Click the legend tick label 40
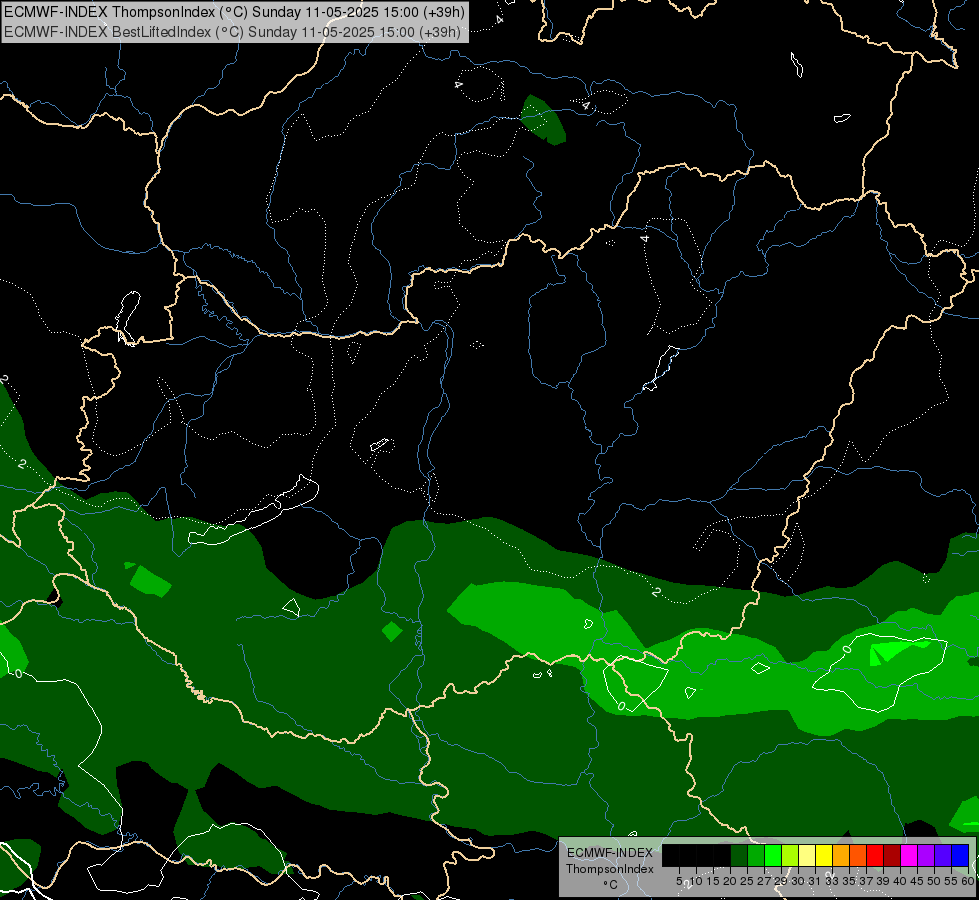979x900 pixels. click(900, 881)
